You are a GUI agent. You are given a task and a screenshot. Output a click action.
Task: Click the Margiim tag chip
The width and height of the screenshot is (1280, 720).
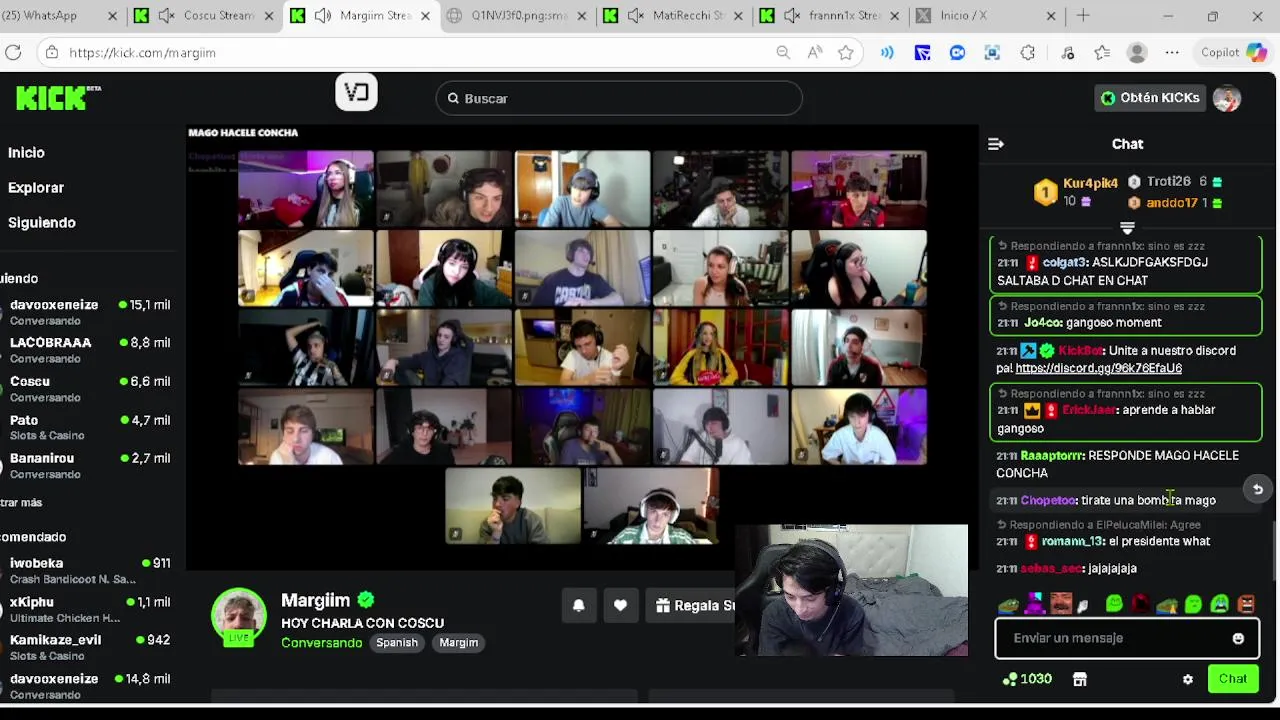[458, 643]
